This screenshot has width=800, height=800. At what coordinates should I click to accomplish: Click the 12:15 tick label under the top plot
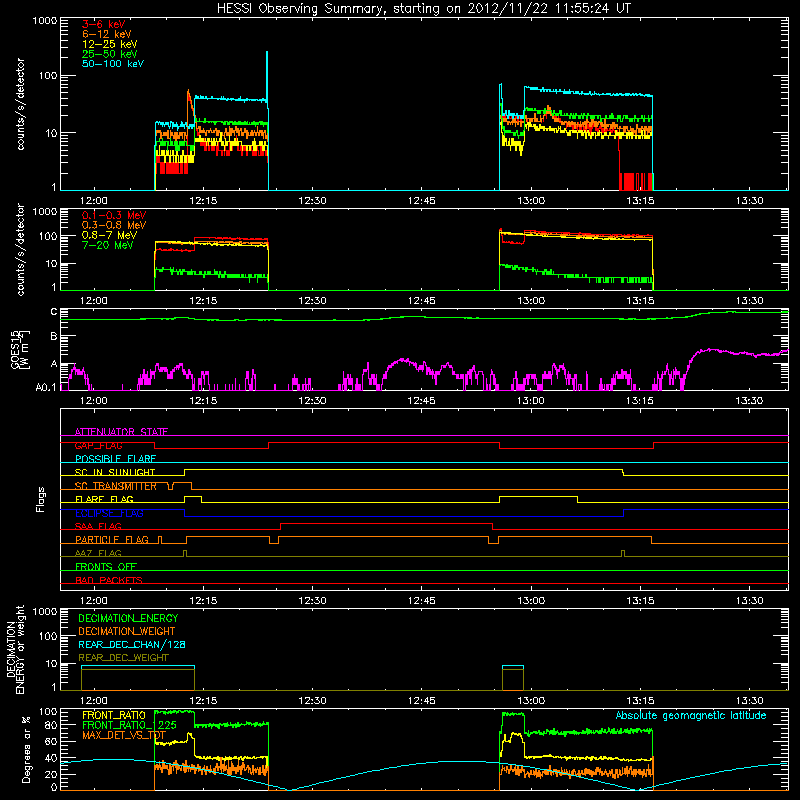203,201
